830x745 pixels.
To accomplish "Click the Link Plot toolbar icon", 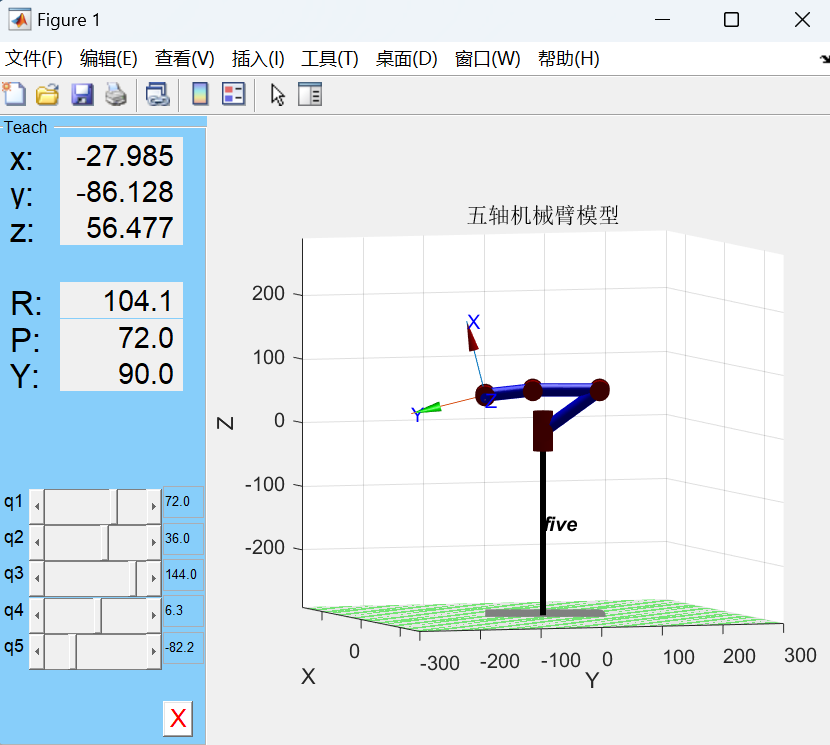I will coord(157,95).
